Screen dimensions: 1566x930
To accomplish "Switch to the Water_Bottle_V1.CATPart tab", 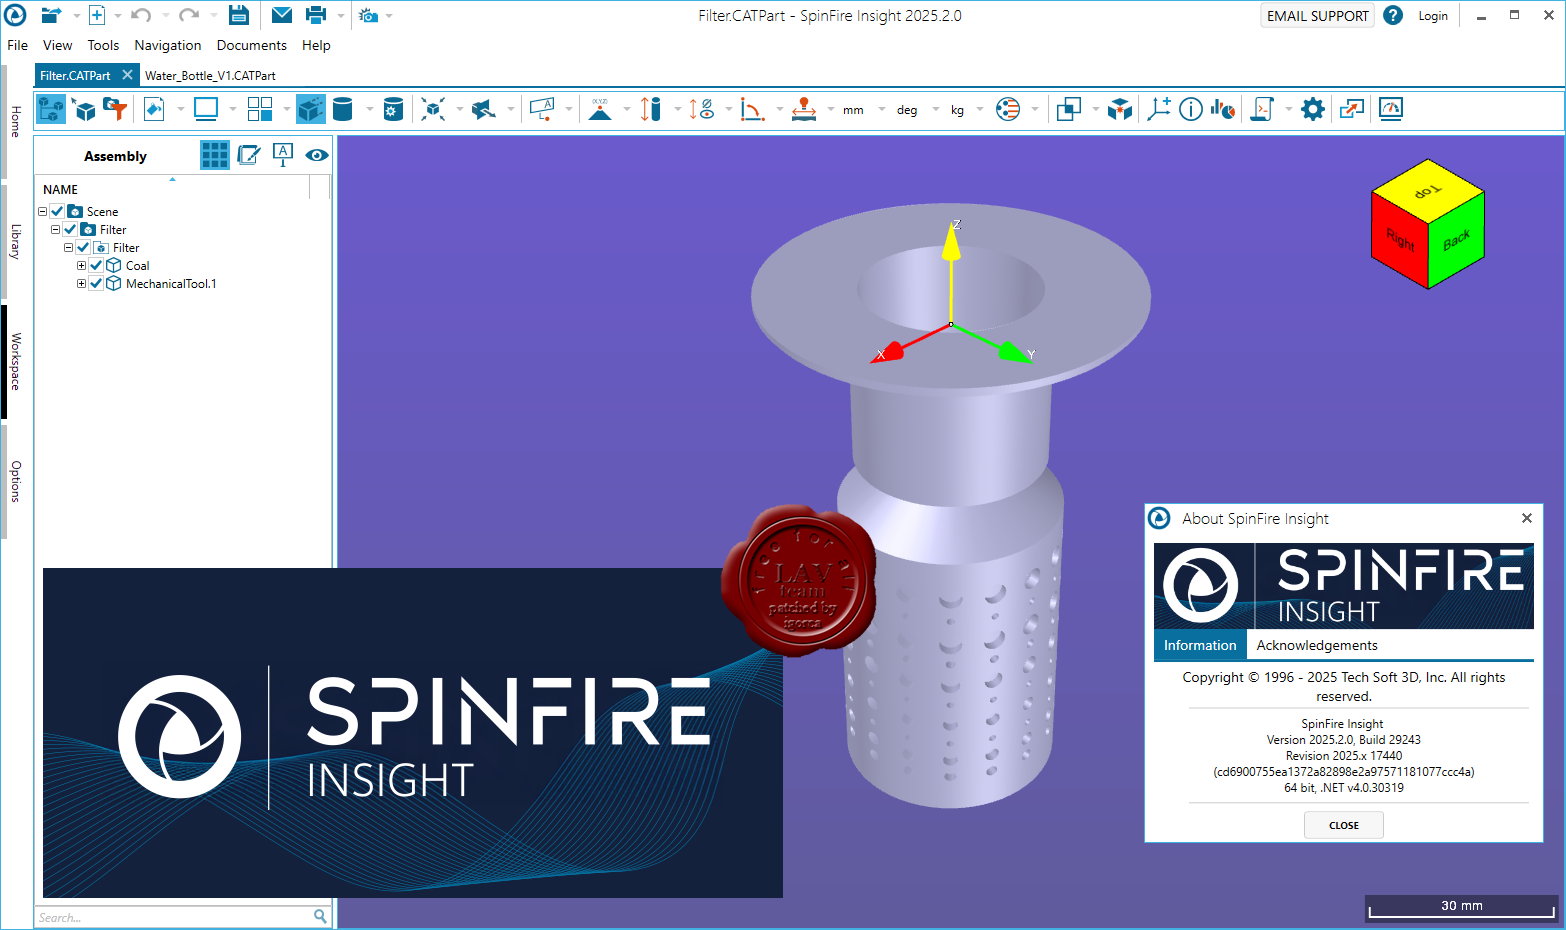I will coord(210,75).
